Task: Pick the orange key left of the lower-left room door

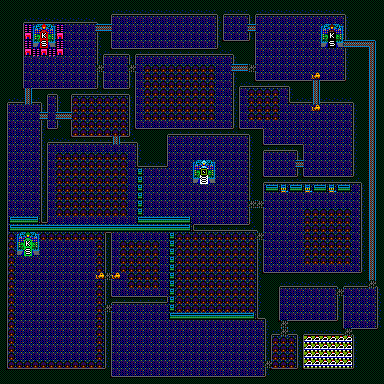Action: (x=100, y=276)
